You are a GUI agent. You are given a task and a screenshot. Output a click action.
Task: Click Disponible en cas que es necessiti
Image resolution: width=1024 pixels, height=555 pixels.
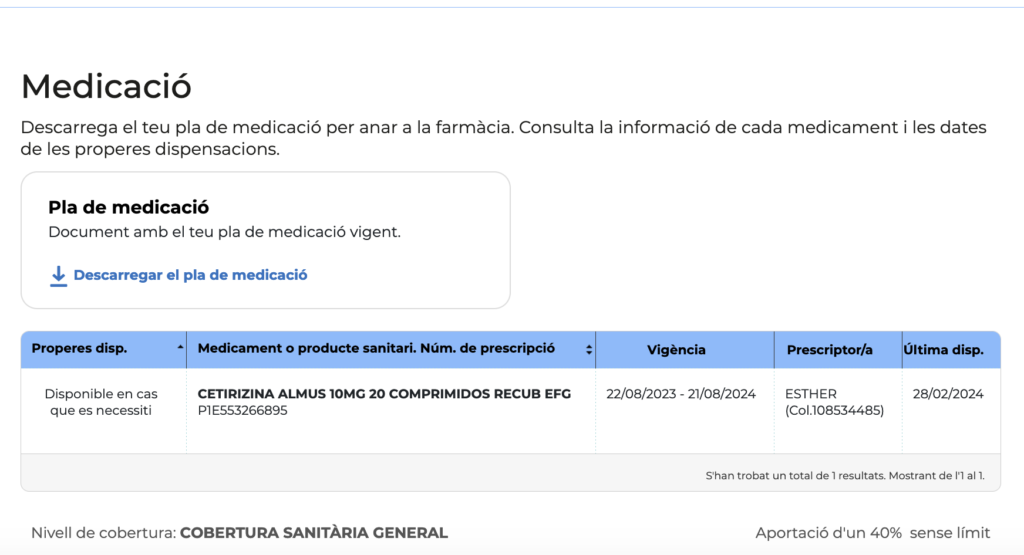(x=101, y=402)
